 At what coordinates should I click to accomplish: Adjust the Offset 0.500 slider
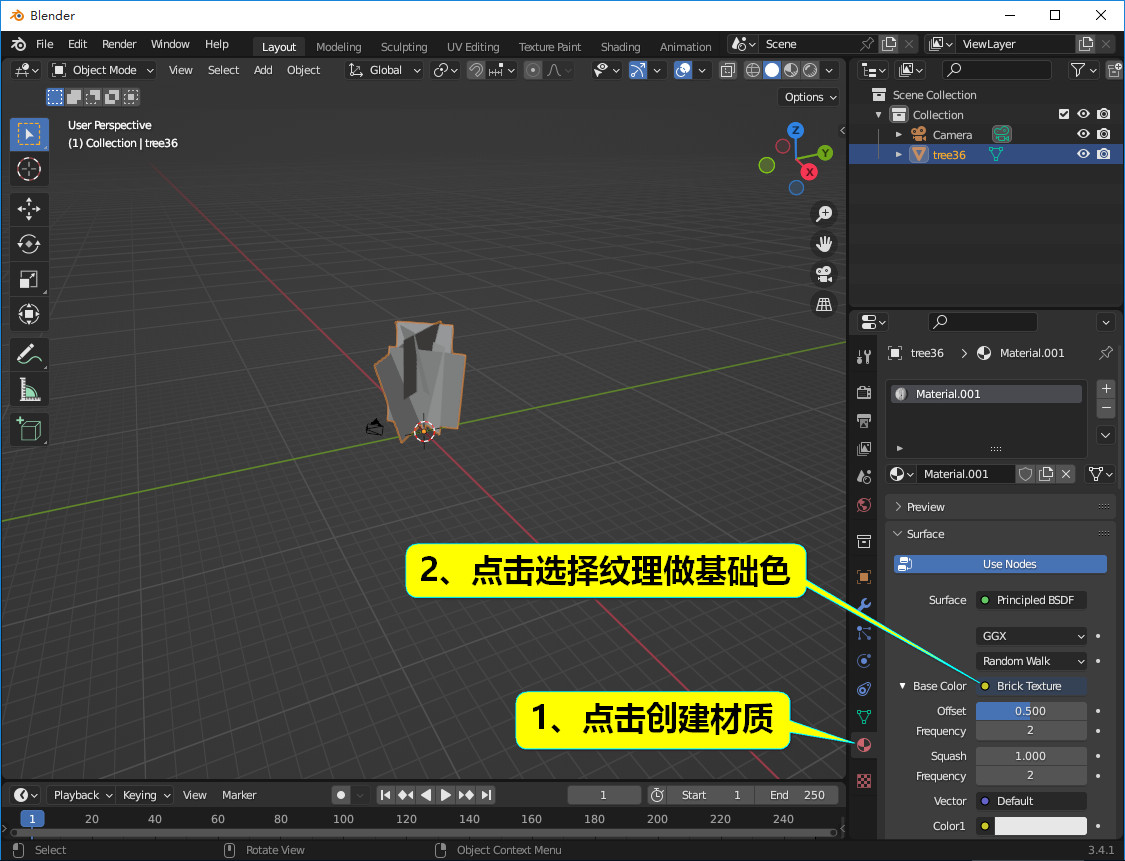(1030, 711)
